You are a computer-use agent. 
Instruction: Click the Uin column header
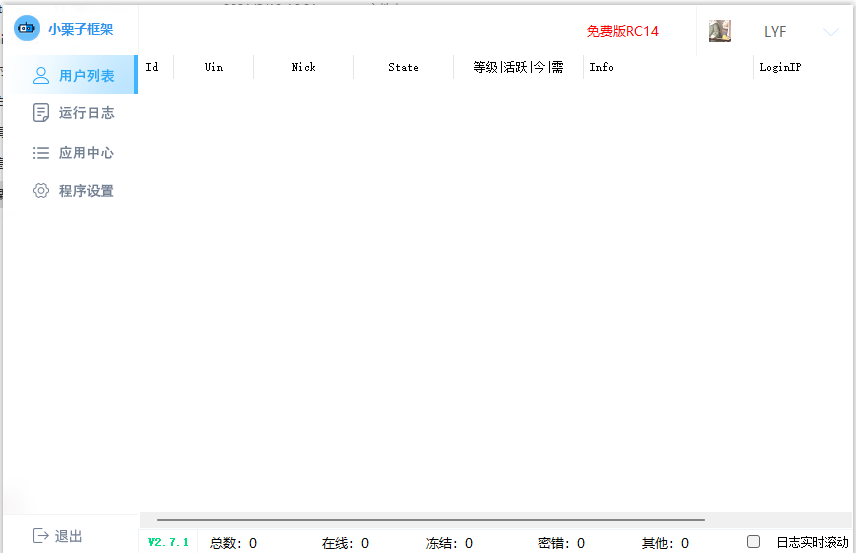[214, 67]
